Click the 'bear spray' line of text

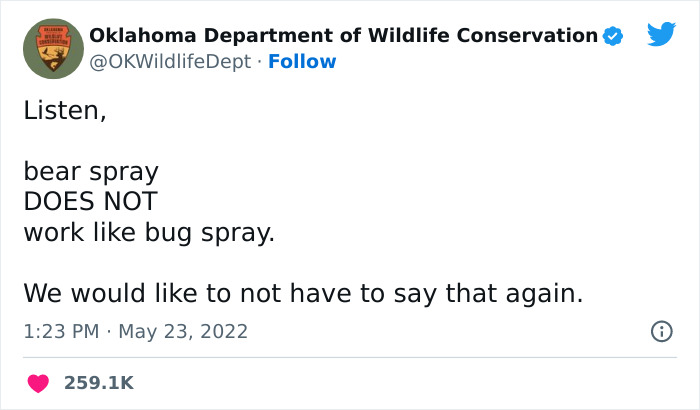tap(91, 172)
